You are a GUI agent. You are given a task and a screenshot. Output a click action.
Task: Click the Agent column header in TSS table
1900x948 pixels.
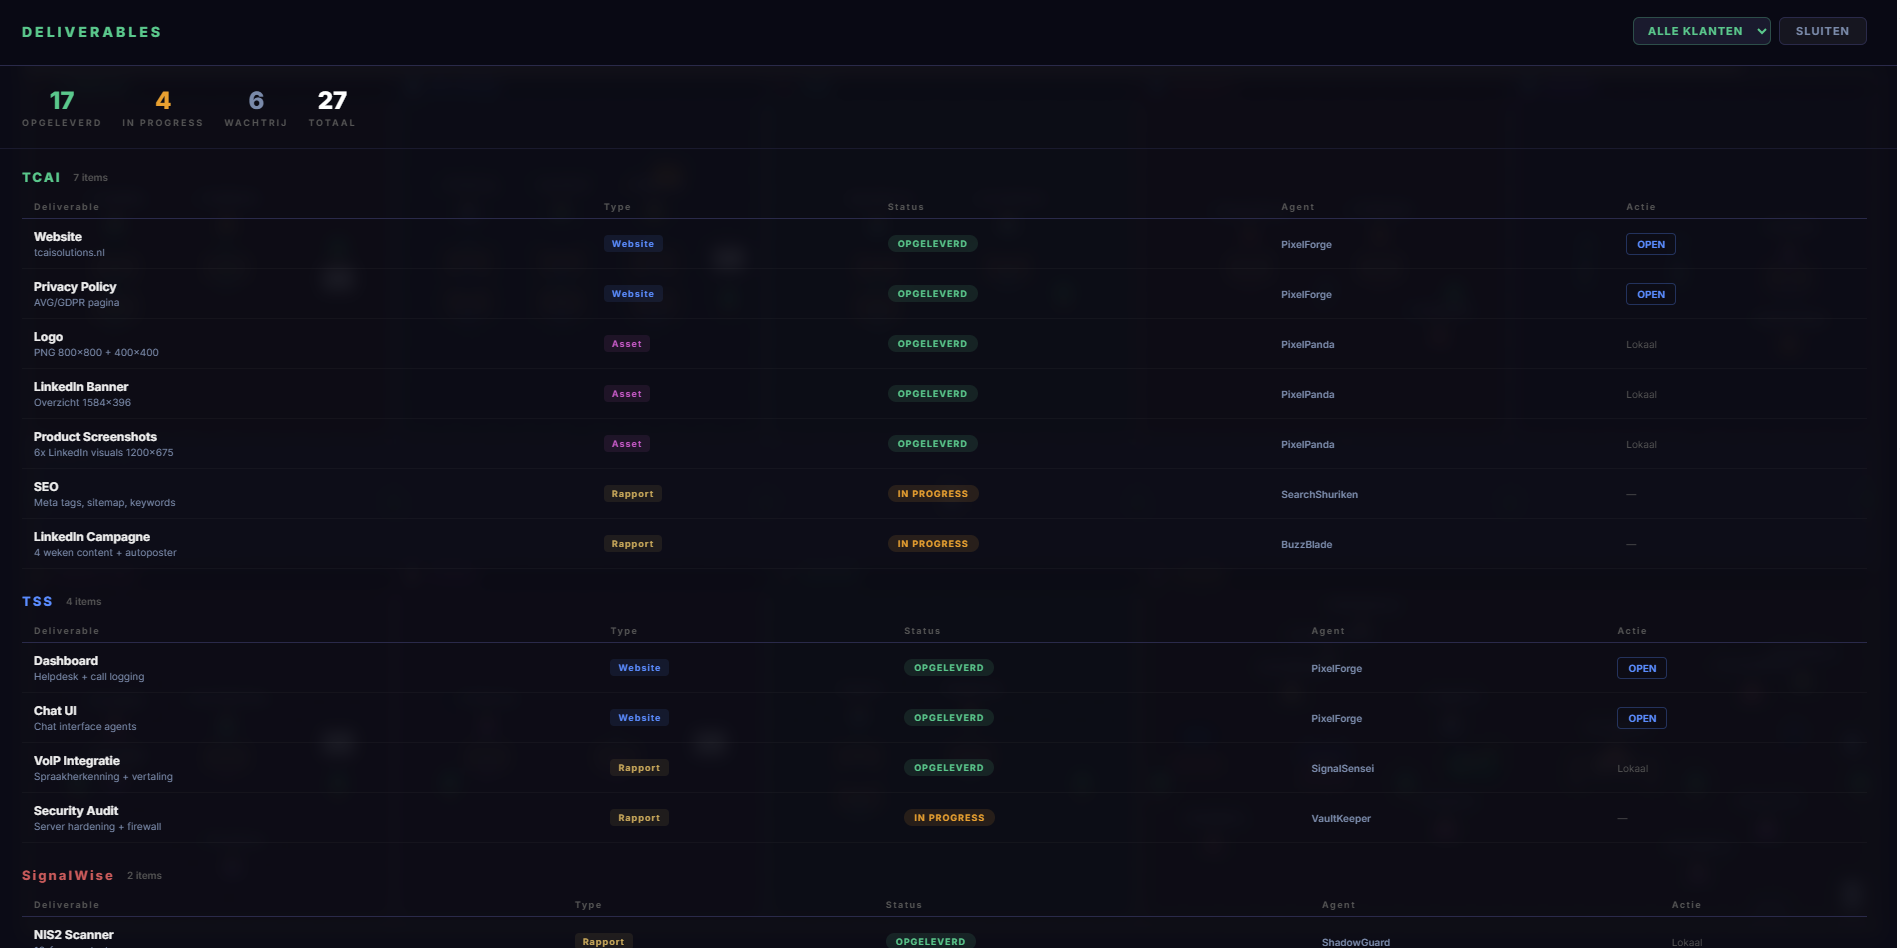tap(1328, 631)
